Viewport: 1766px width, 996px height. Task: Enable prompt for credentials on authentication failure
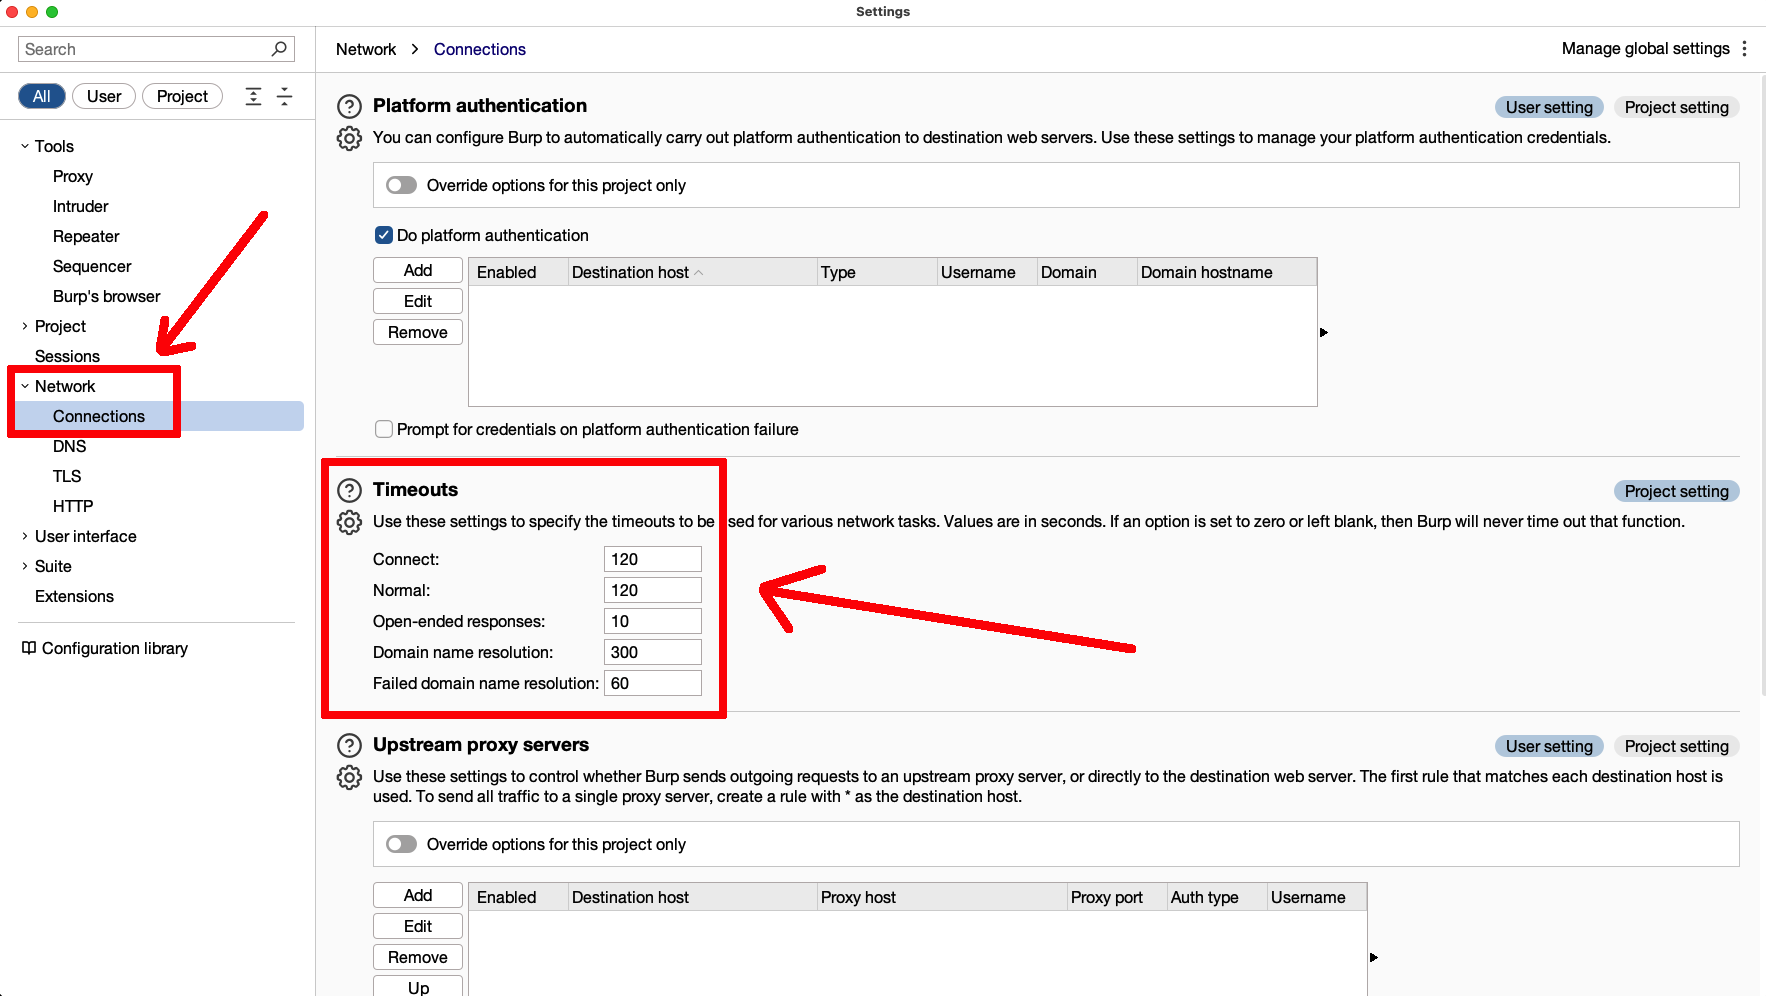tap(384, 429)
